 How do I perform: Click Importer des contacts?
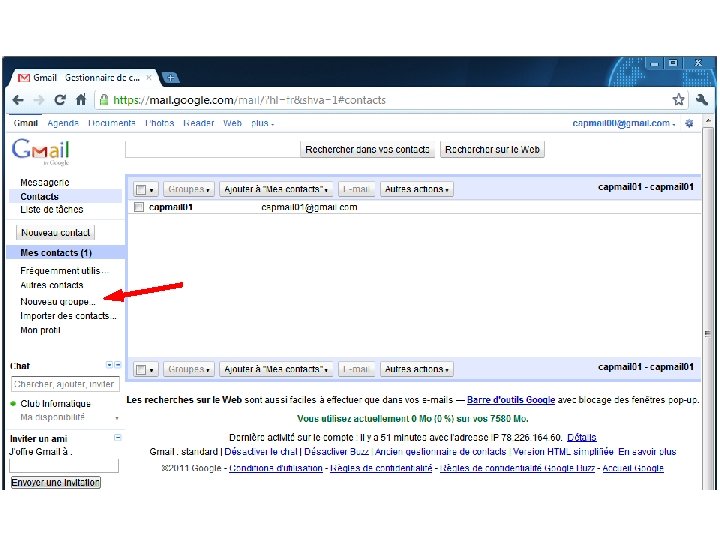[68, 316]
